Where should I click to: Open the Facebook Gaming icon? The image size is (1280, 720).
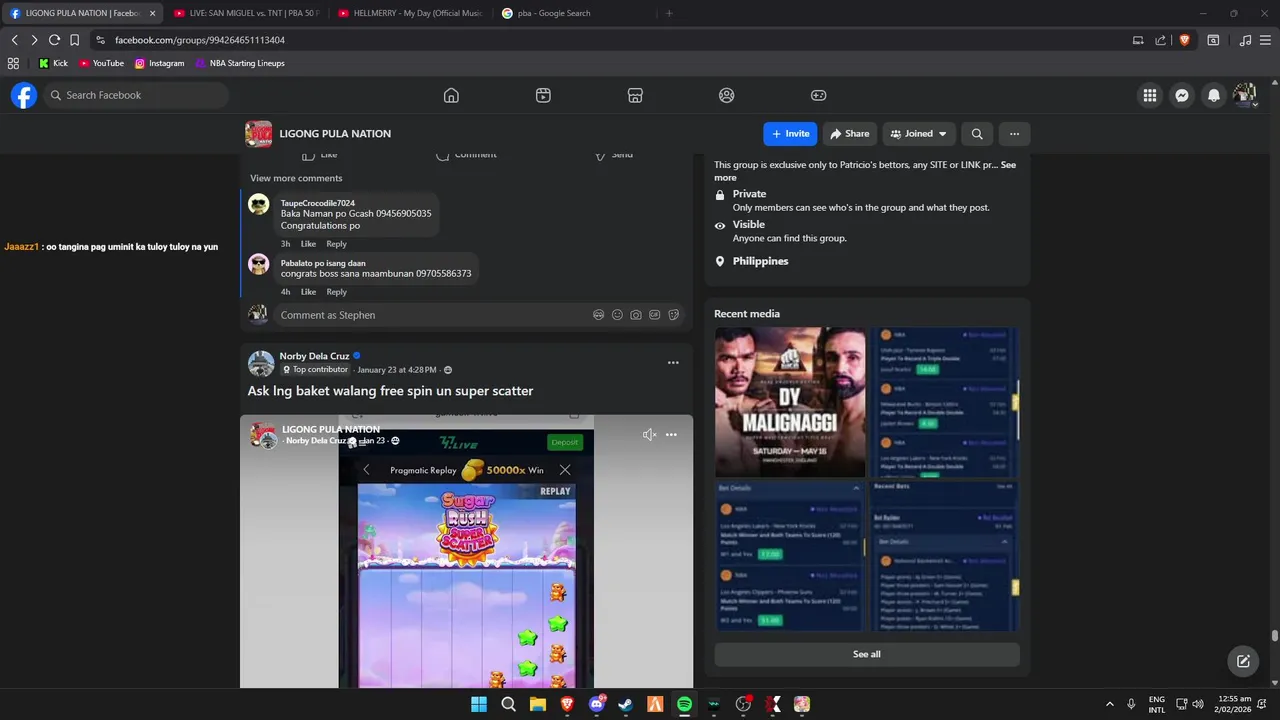point(818,95)
